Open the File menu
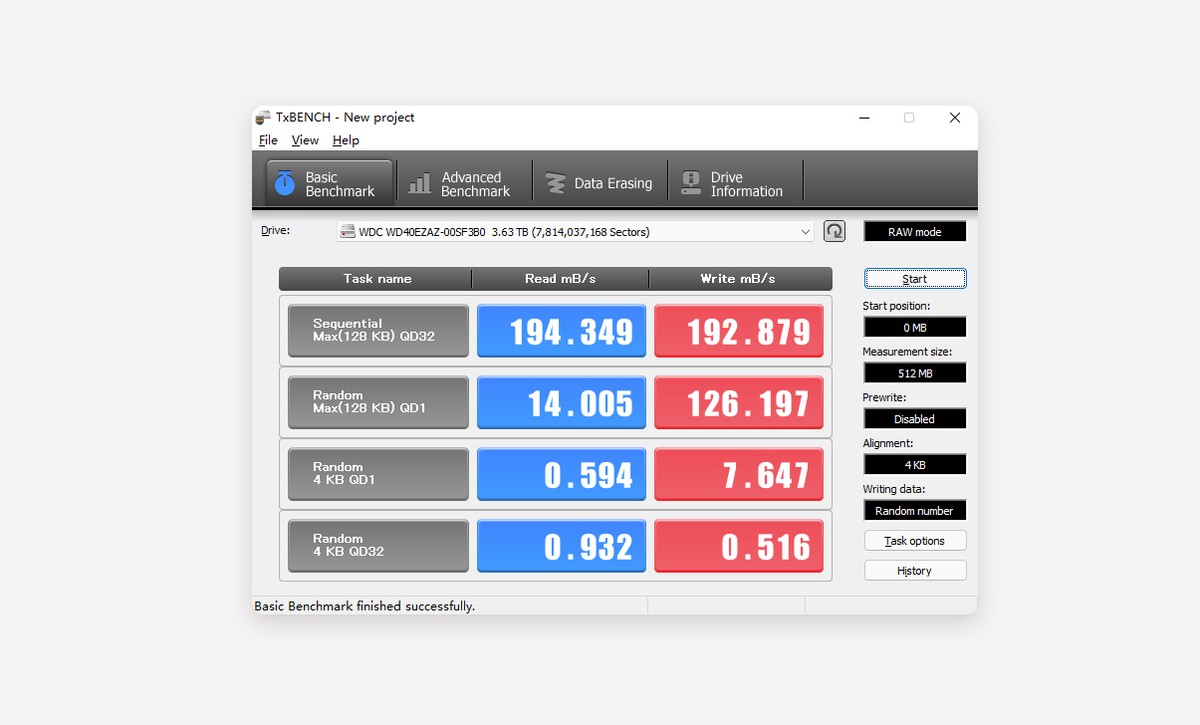Screen dimensions: 1200x725 click(268, 141)
